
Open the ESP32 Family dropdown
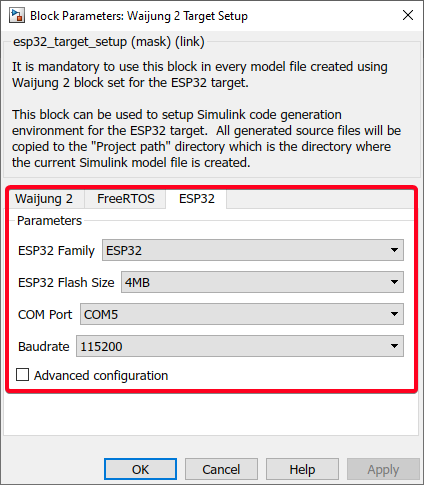pos(253,250)
